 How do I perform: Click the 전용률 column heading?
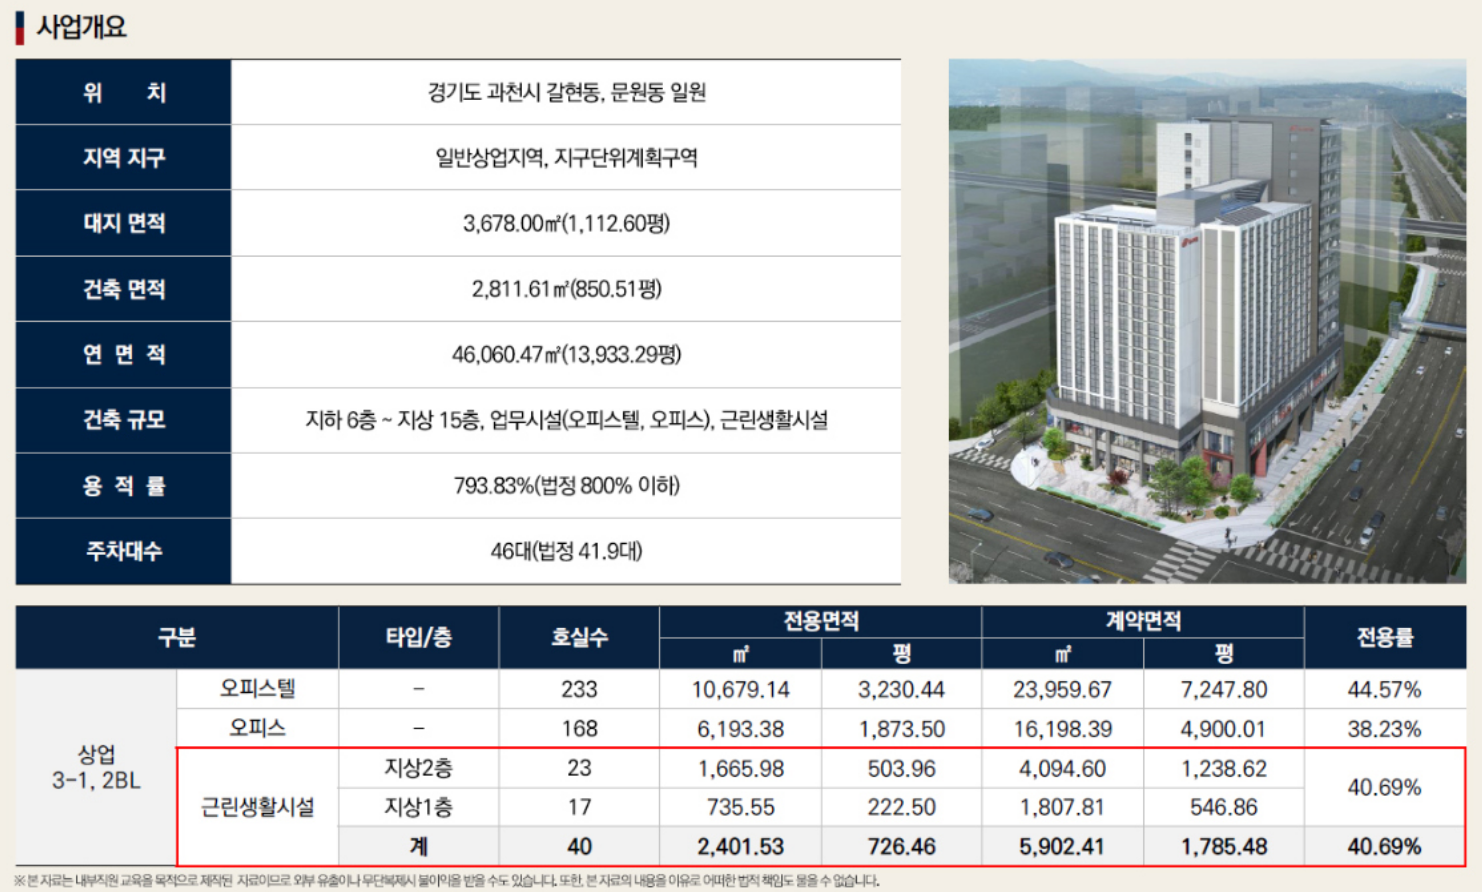(1385, 637)
